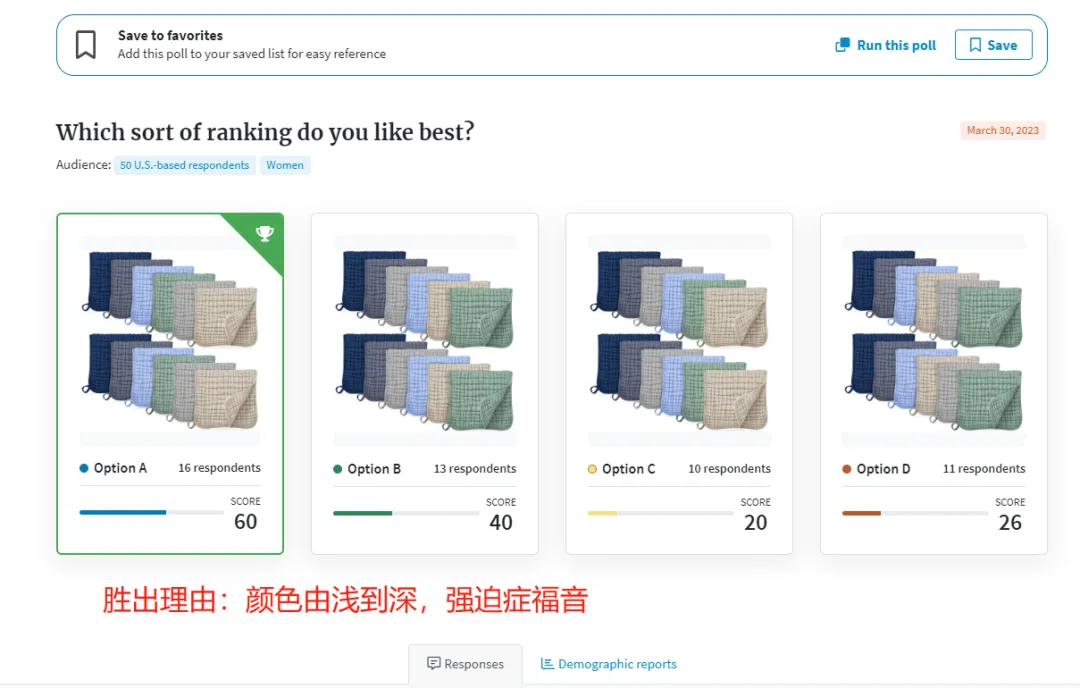This screenshot has height=688, width=1080.
Task: Click the chart icon on Demographic reports tab
Action: pos(547,663)
